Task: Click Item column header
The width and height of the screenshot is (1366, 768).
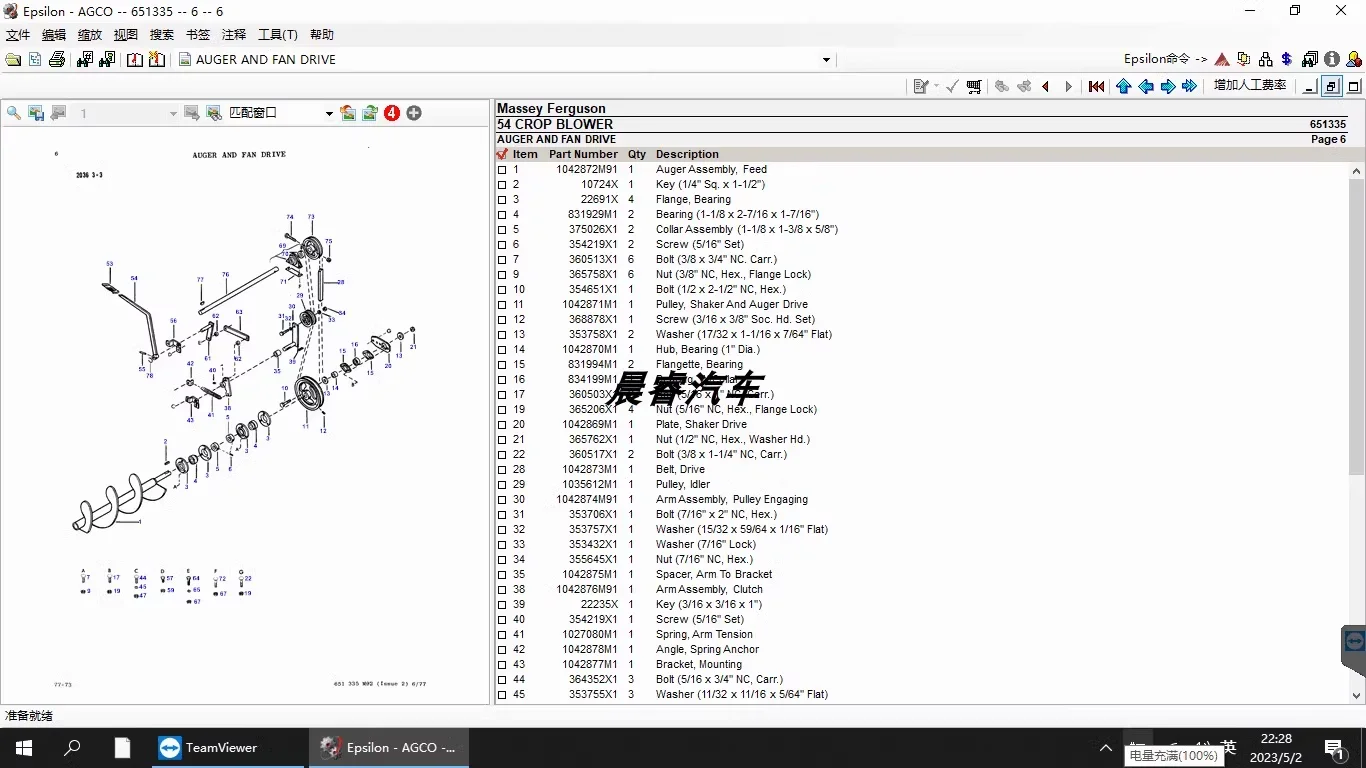Action: click(x=525, y=155)
